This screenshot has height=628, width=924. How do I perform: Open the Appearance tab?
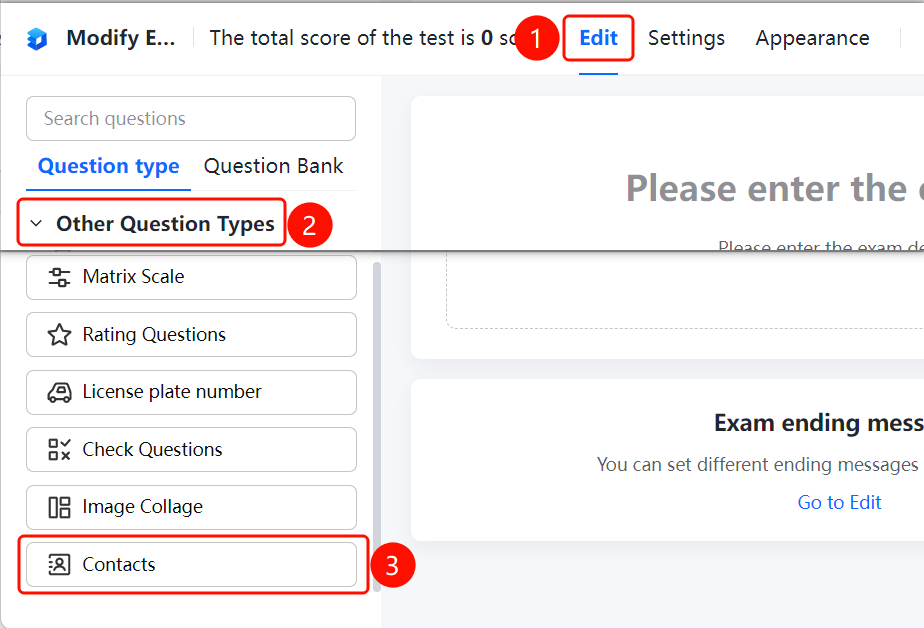812,38
